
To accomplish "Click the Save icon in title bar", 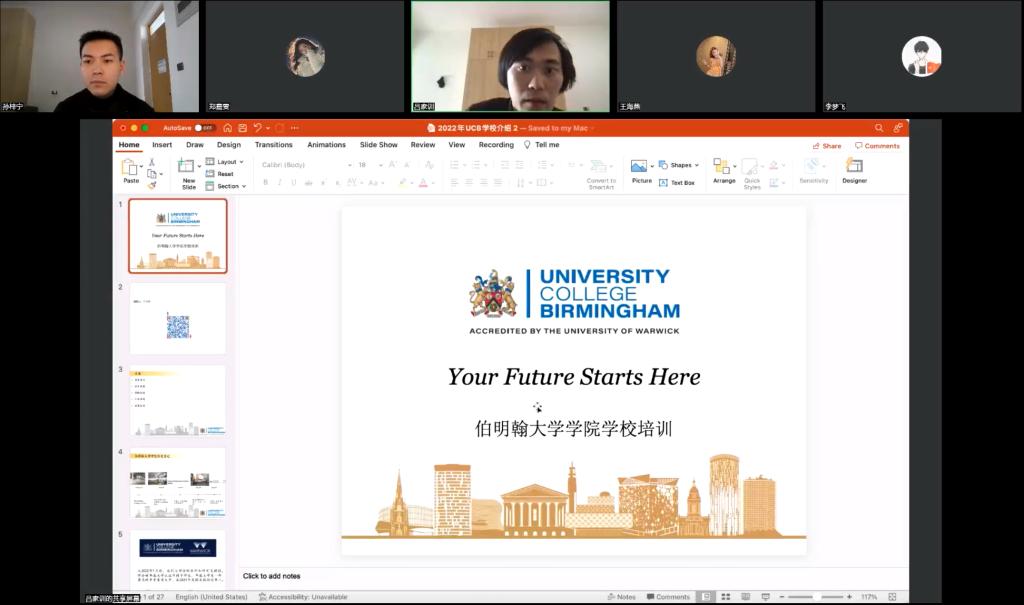I will 242,128.
